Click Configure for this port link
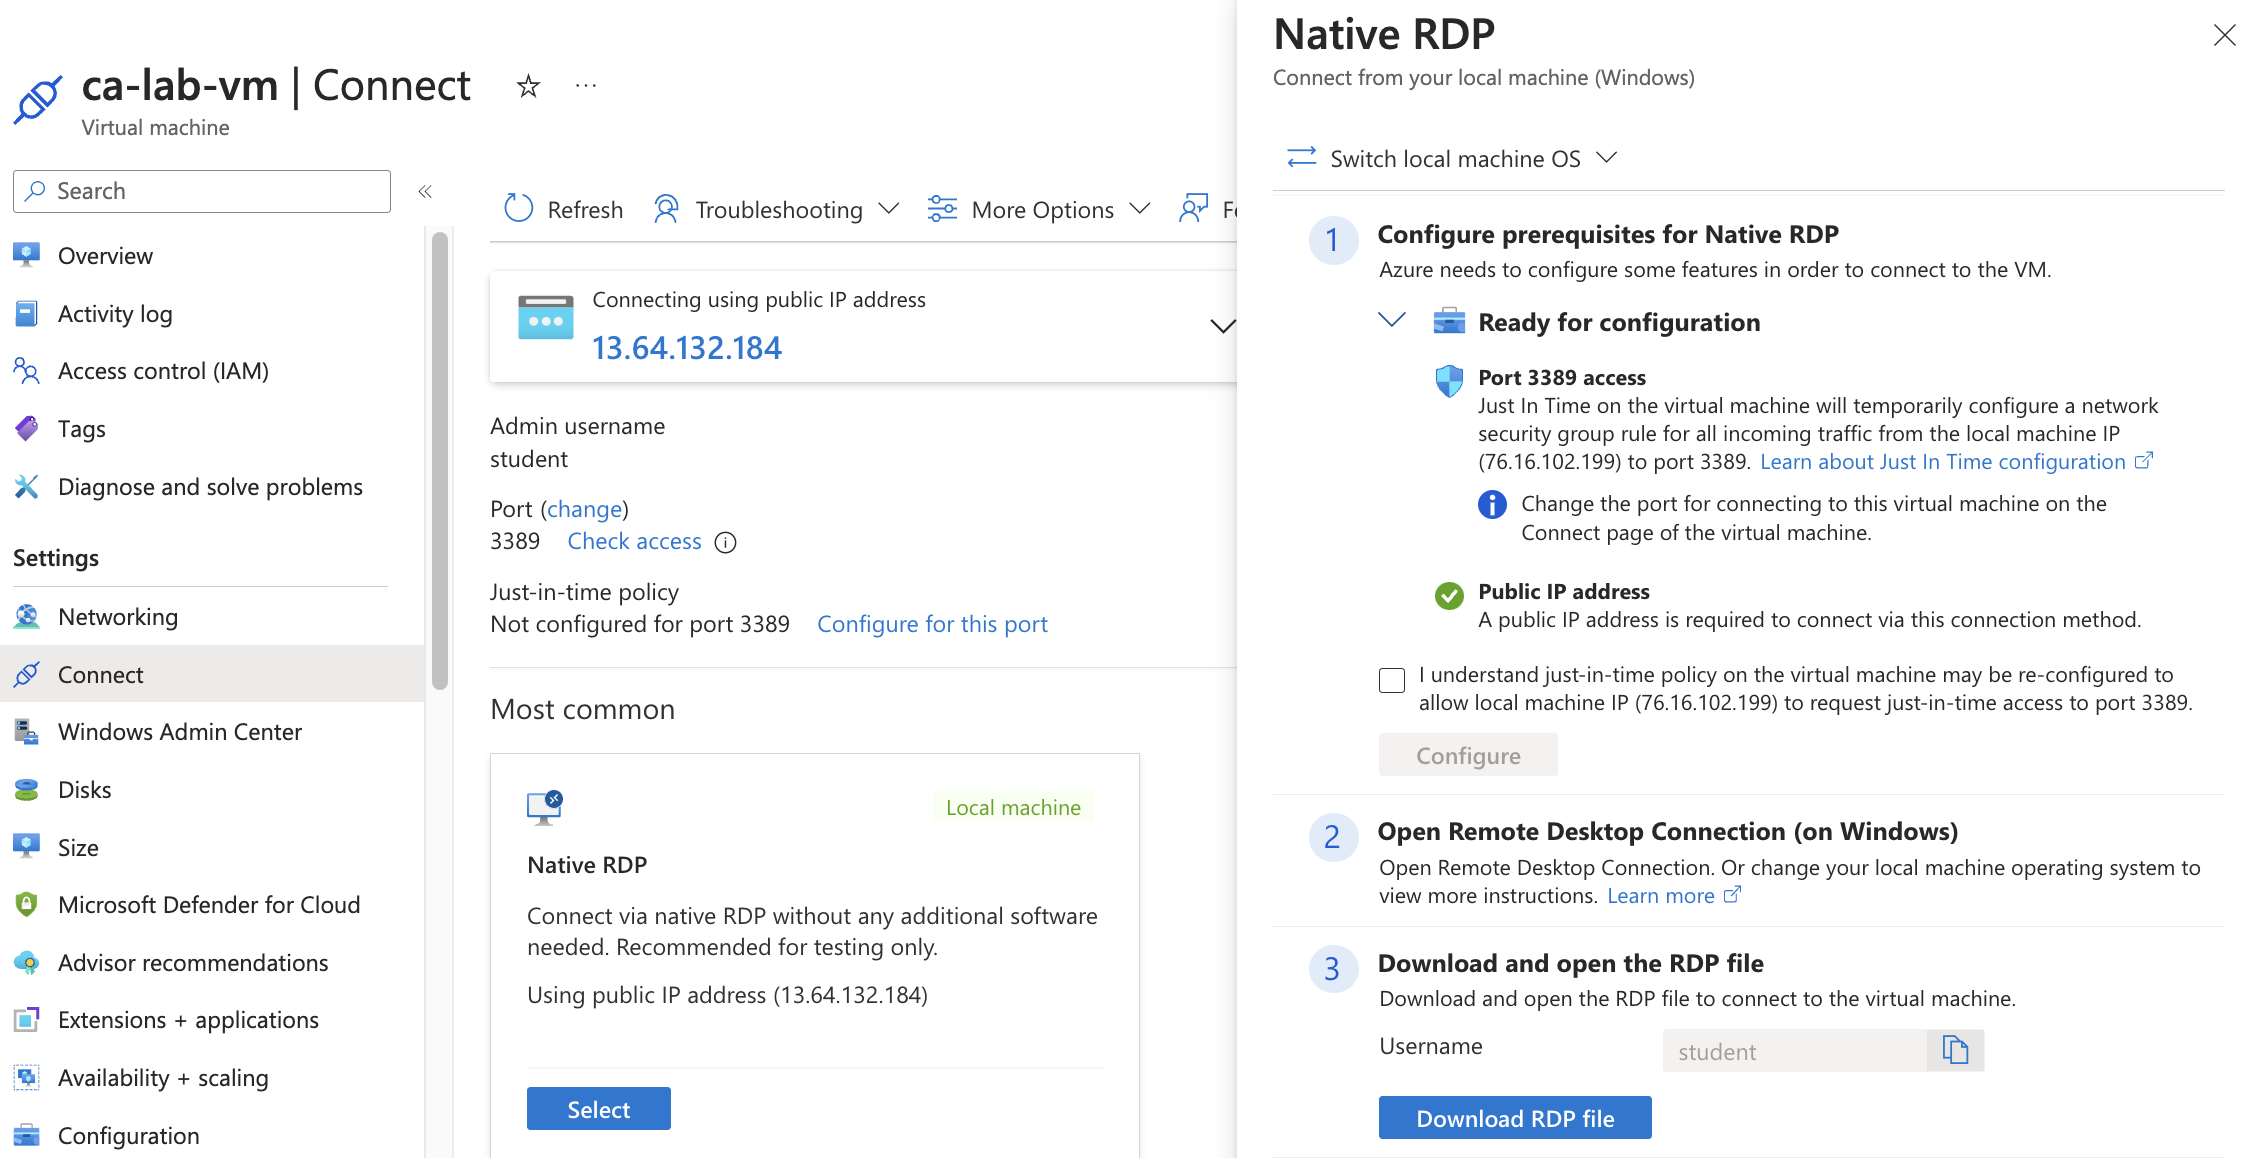Viewport: 2244px width, 1158px height. [932, 624]
